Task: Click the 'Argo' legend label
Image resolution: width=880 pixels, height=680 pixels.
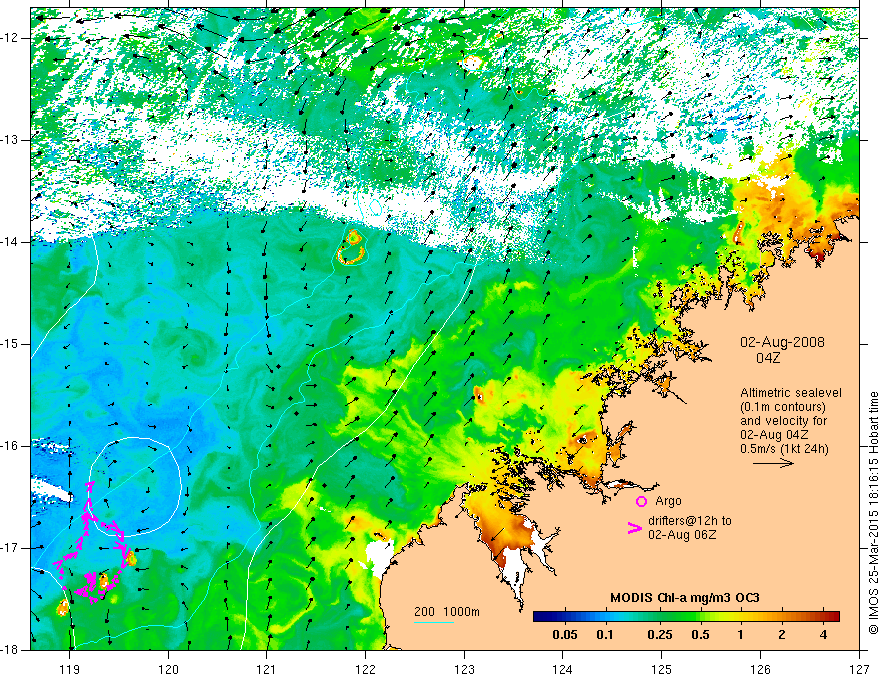Action: (668, 501)
